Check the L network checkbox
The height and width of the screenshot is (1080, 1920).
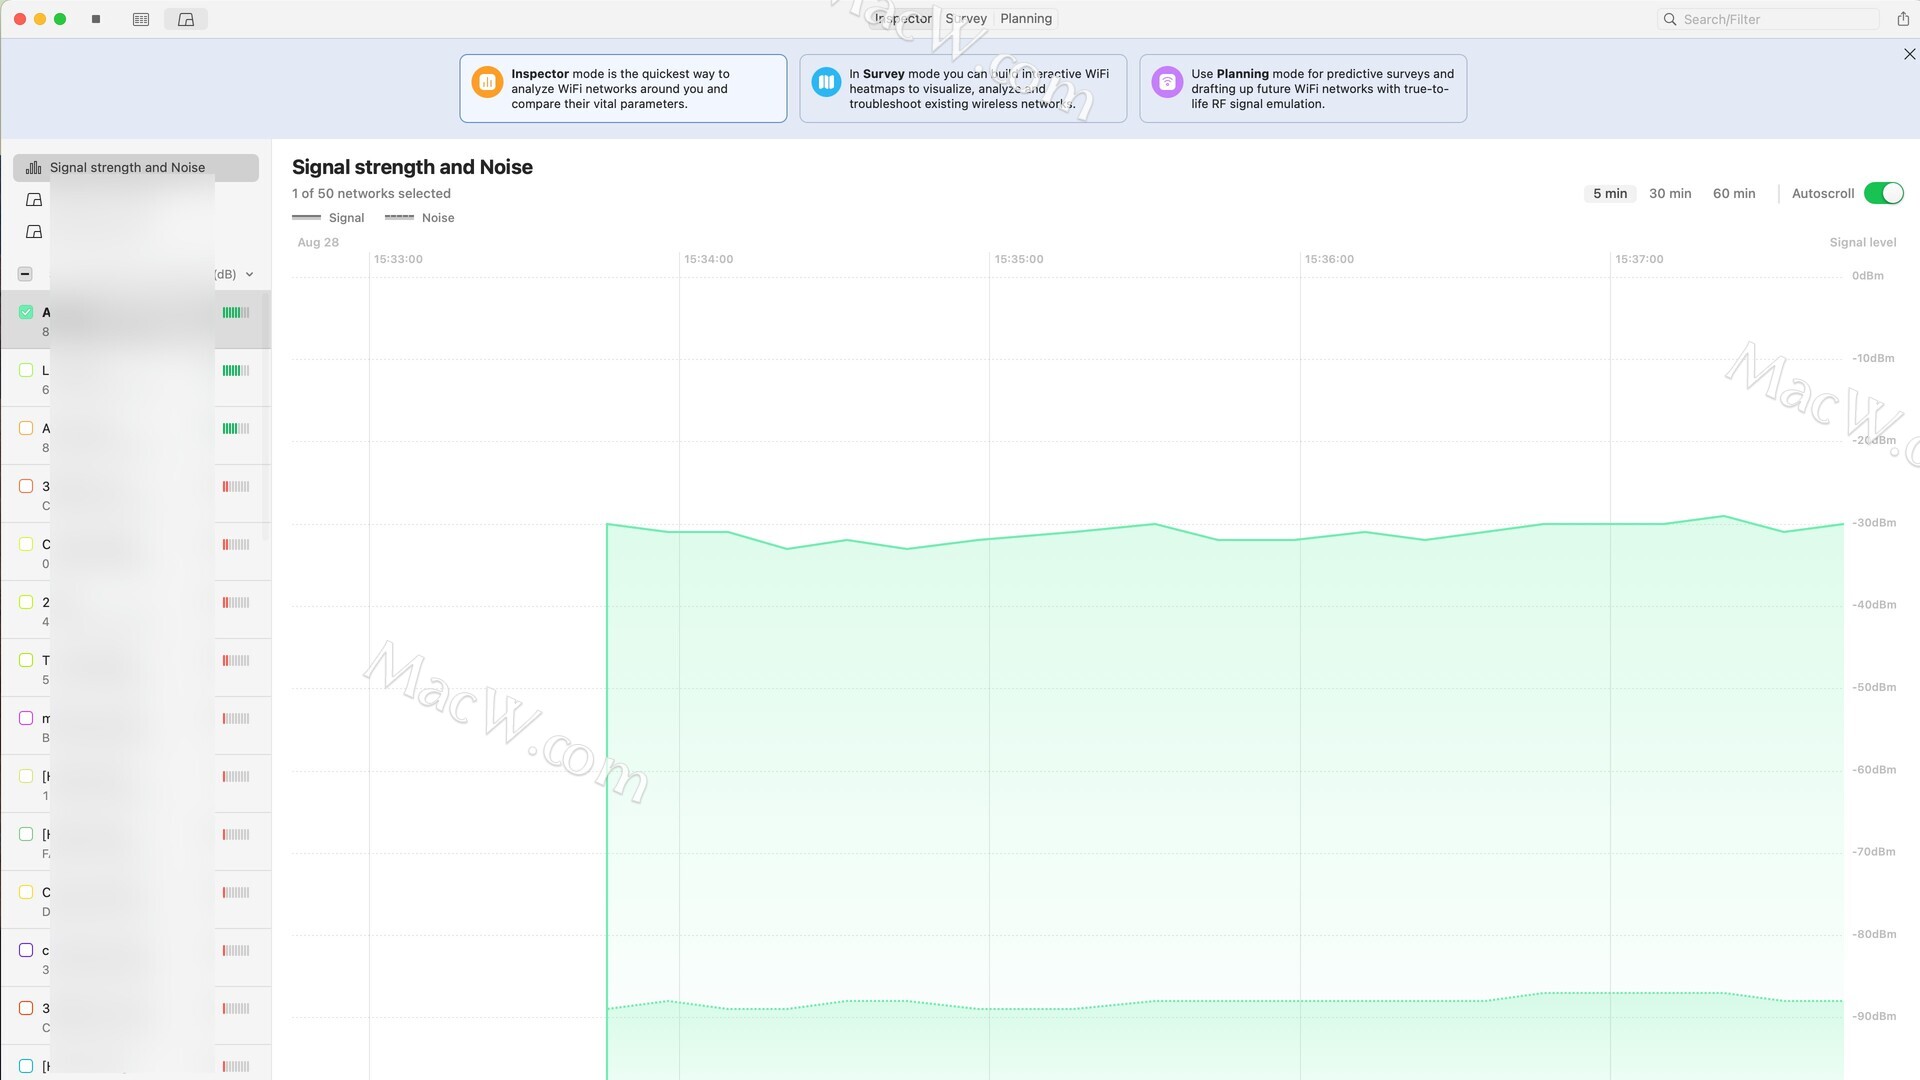[26, 370]
